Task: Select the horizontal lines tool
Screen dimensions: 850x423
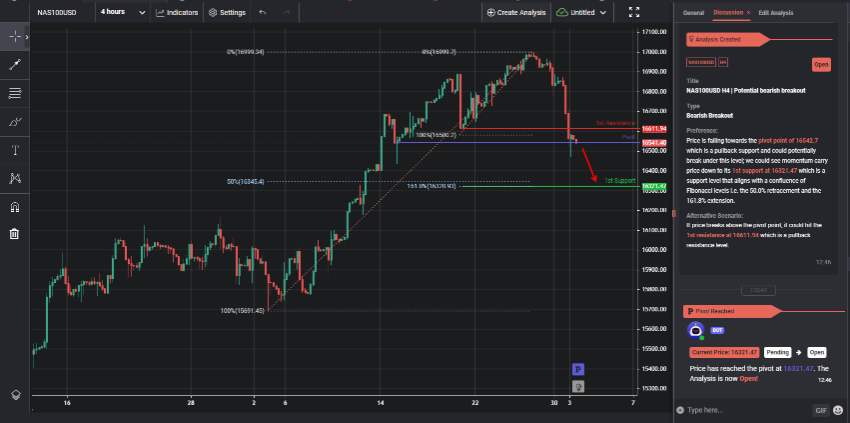Action: tap(15, 93)
